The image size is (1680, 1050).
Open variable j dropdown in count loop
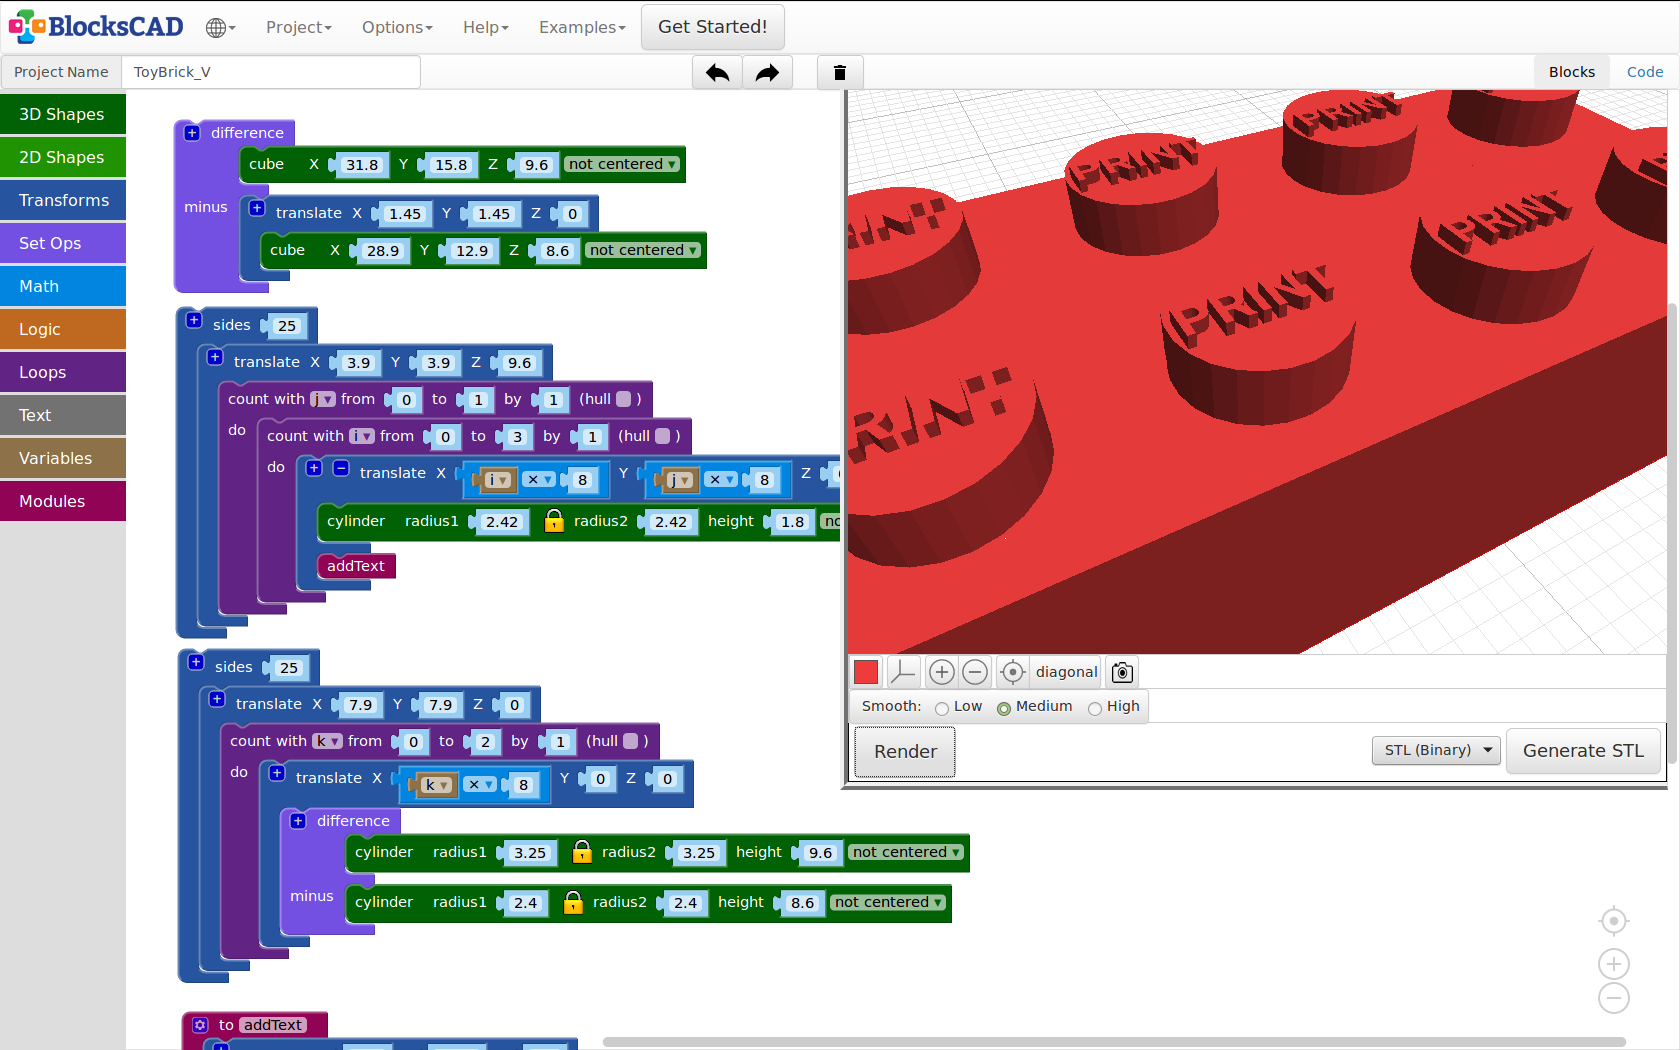click(322, 399)
